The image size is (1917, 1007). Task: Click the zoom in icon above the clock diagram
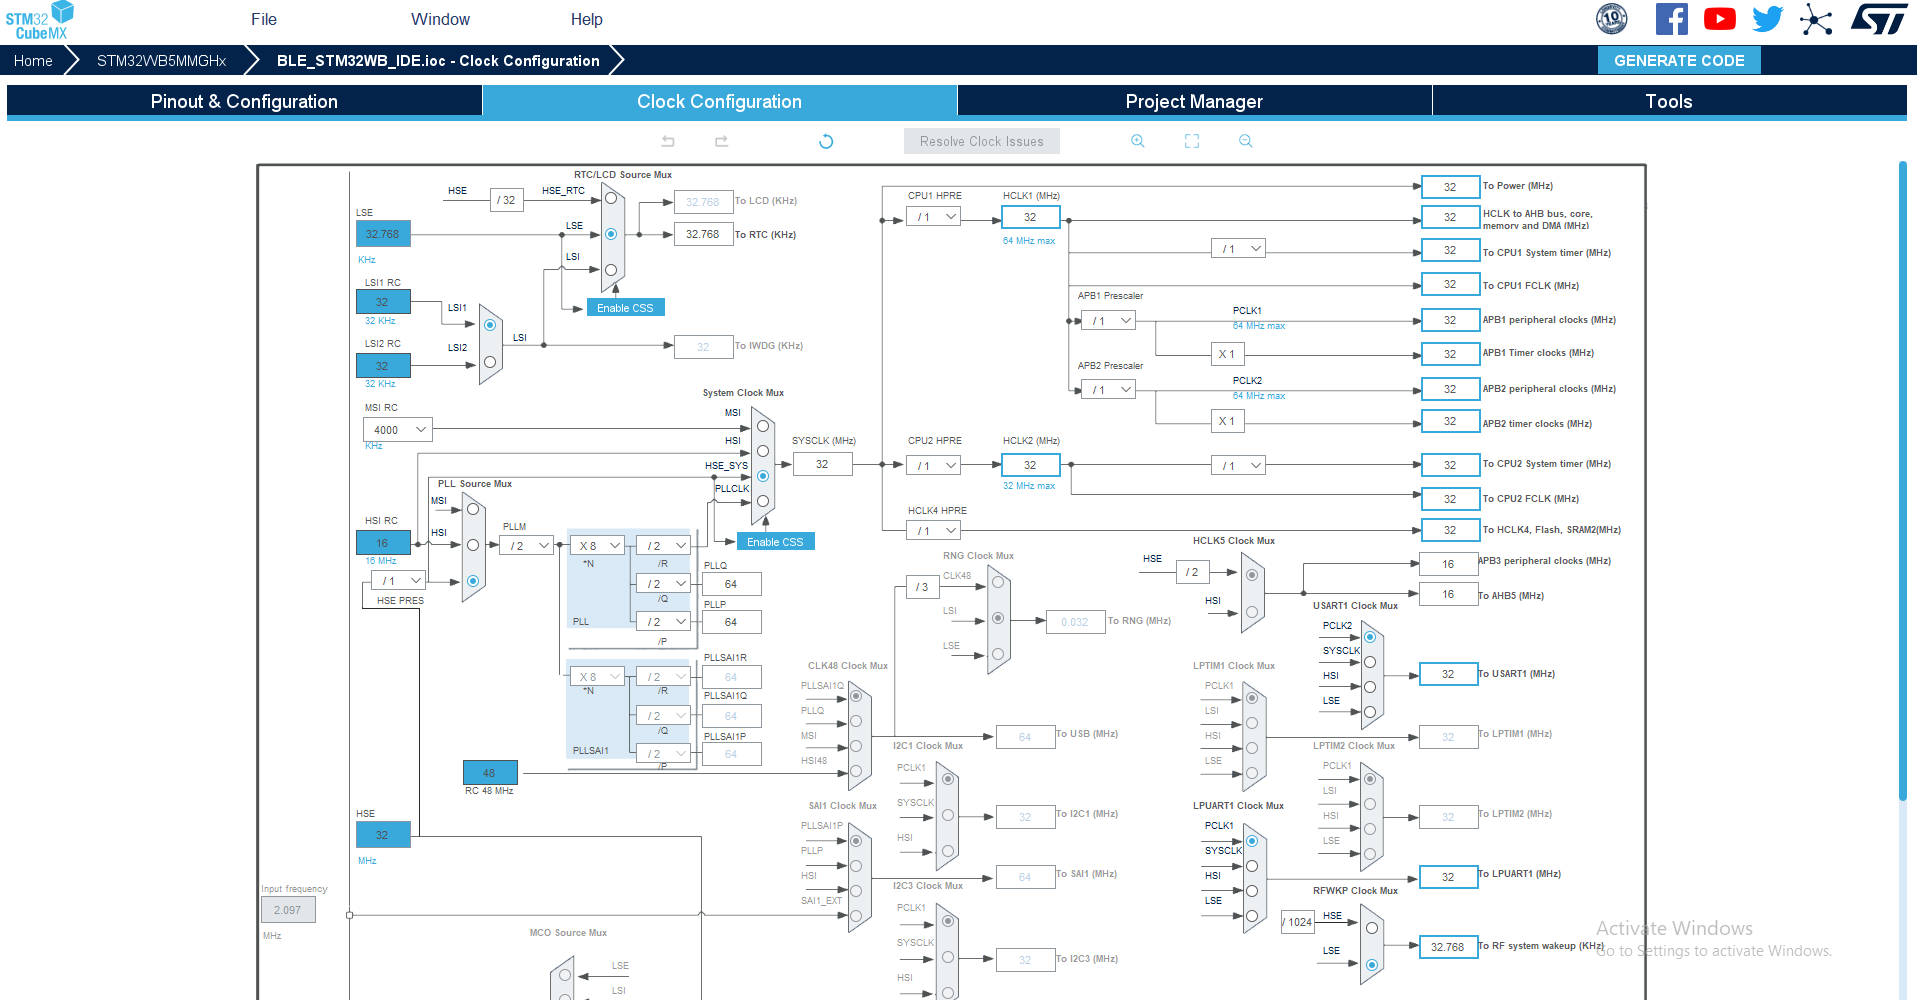click(x=1137, y=141)
